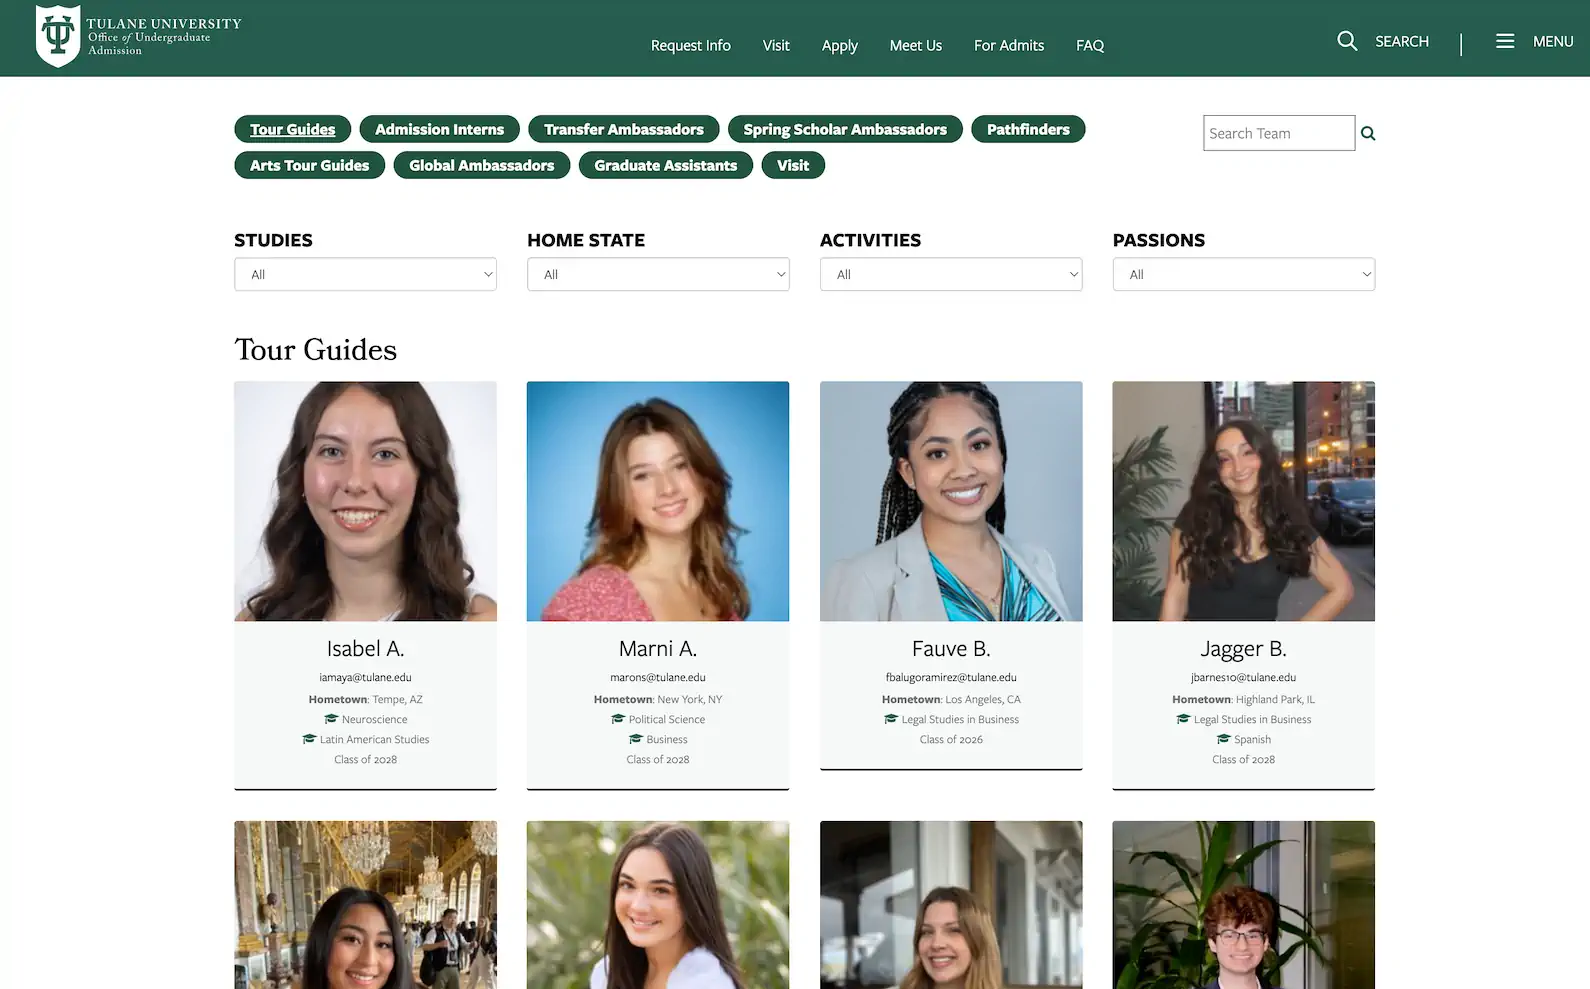
Task: Open the Home State dropdown
Action: click(x=658, y=274)
